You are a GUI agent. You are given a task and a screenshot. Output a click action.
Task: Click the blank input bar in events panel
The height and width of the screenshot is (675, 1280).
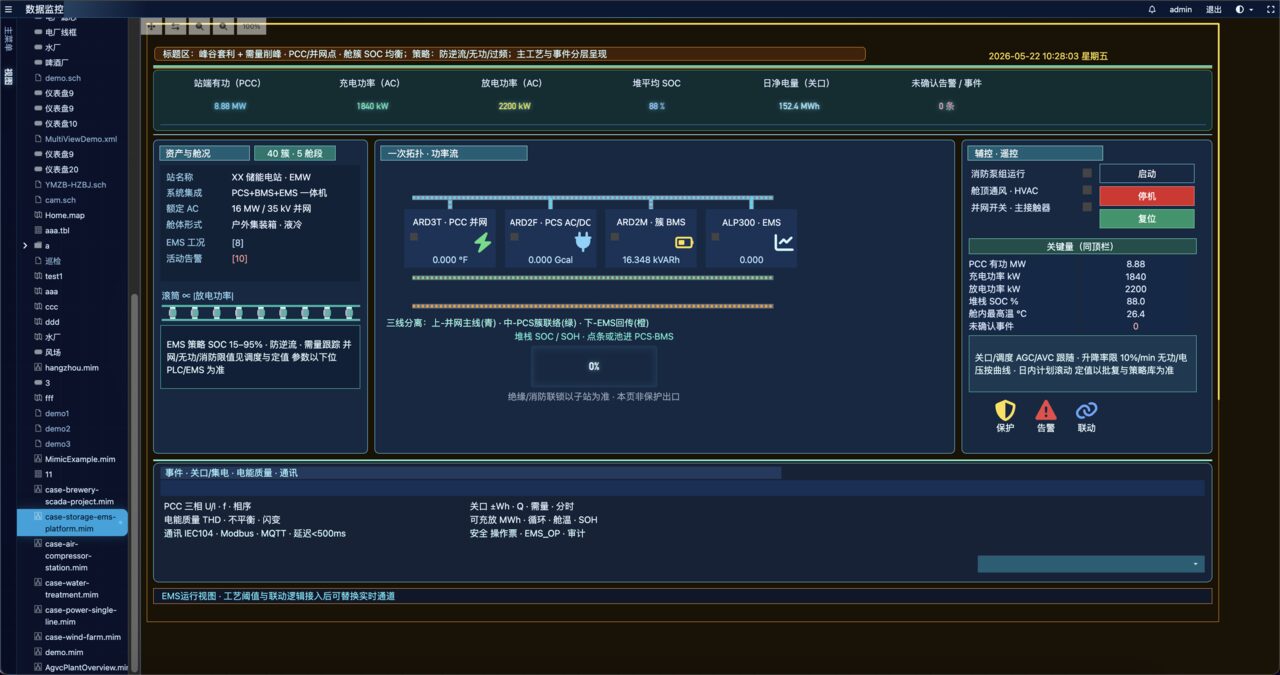(x=683, y=488)
